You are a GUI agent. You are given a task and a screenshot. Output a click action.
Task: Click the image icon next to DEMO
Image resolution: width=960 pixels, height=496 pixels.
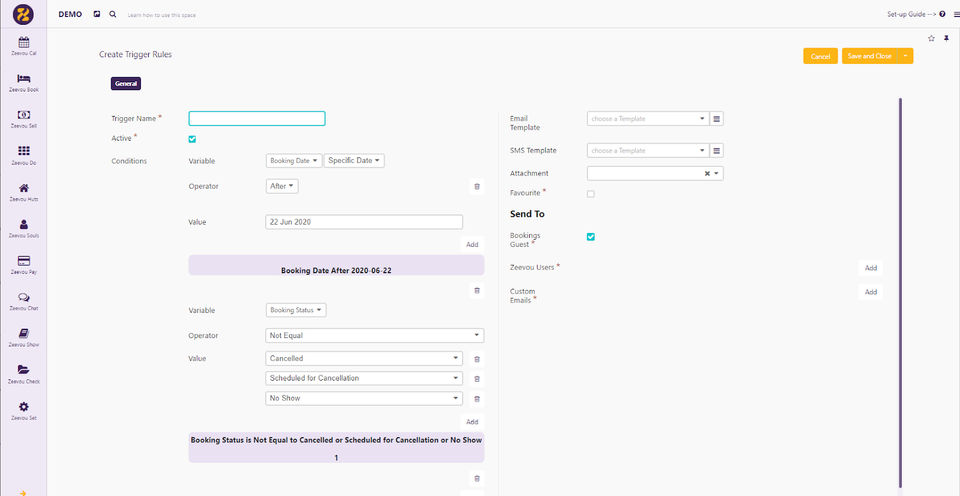[x=97, y=14]
